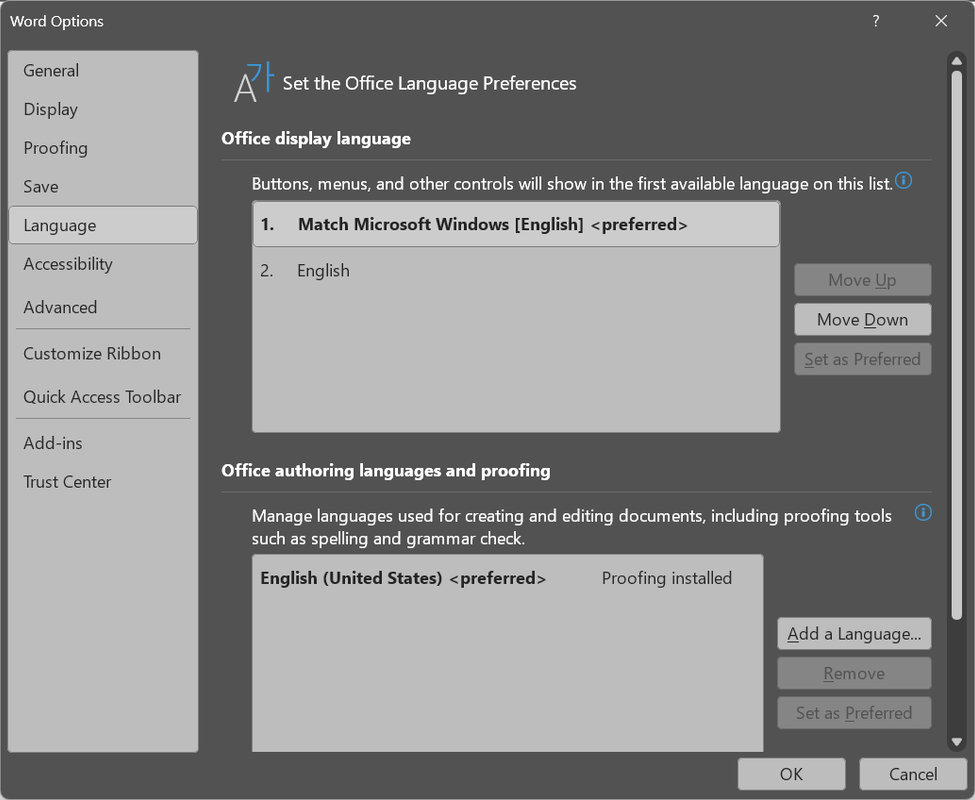Go to the Add-ins category
The image size is (975, 800).
click(103, 443)
